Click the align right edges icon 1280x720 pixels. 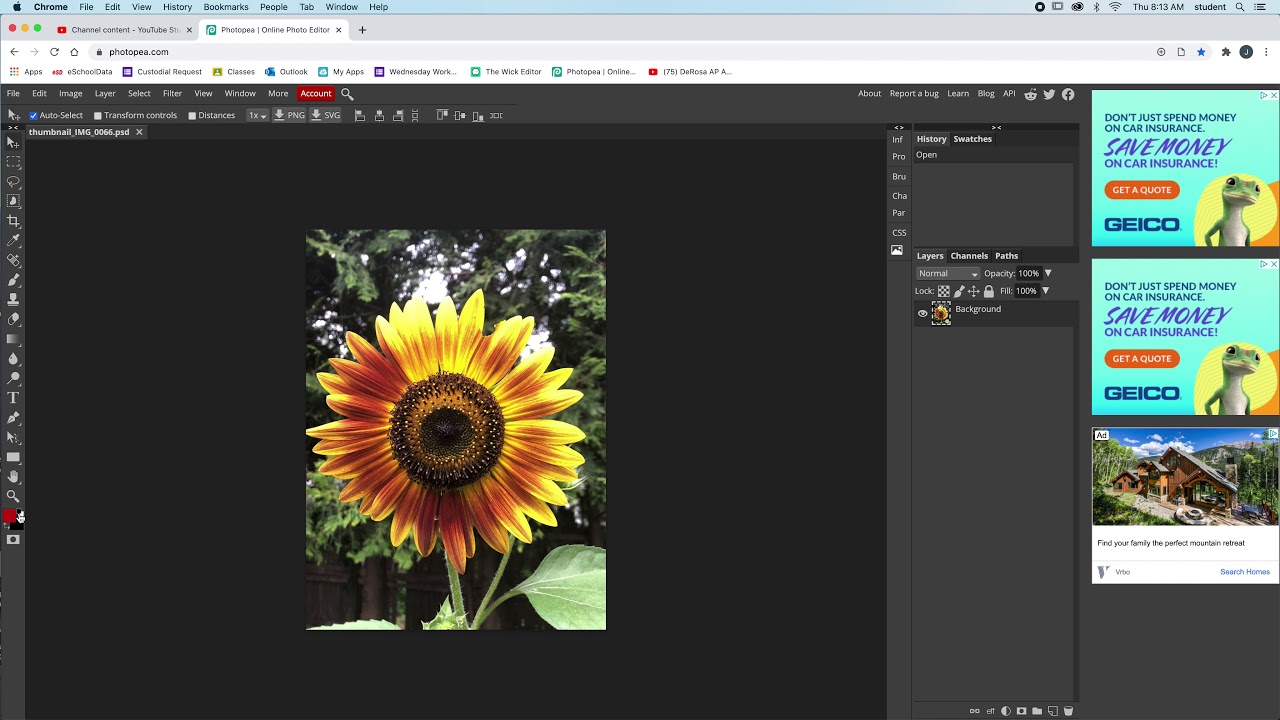coord(397,116)
